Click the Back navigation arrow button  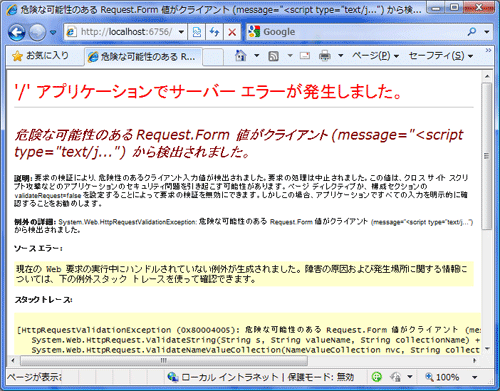tap(16, 32)
